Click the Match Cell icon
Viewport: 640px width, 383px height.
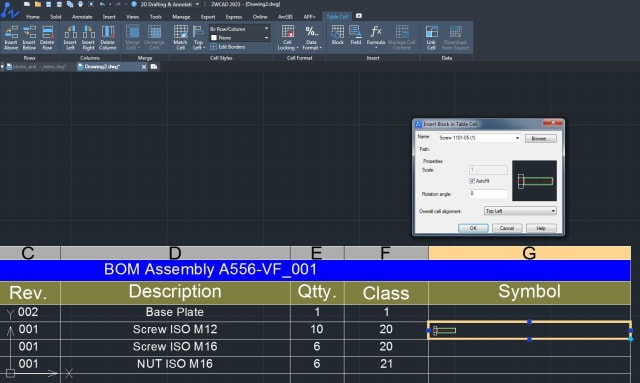[x=180, y=37]
